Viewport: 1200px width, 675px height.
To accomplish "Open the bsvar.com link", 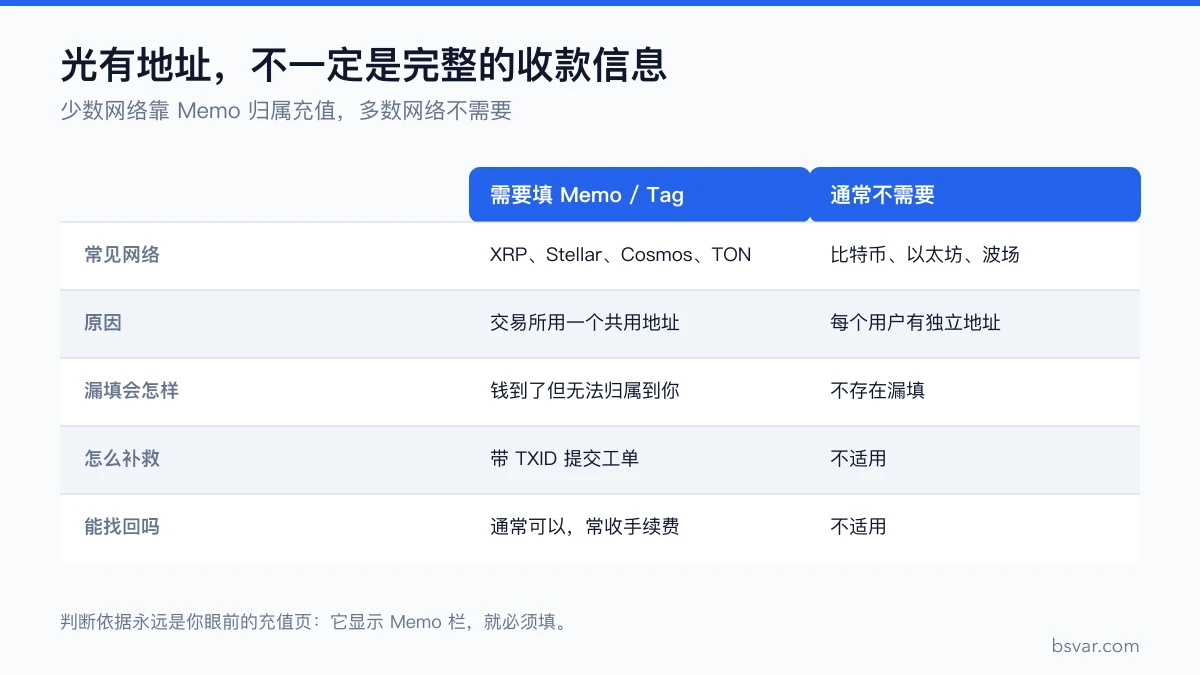I will [1095, 646].
